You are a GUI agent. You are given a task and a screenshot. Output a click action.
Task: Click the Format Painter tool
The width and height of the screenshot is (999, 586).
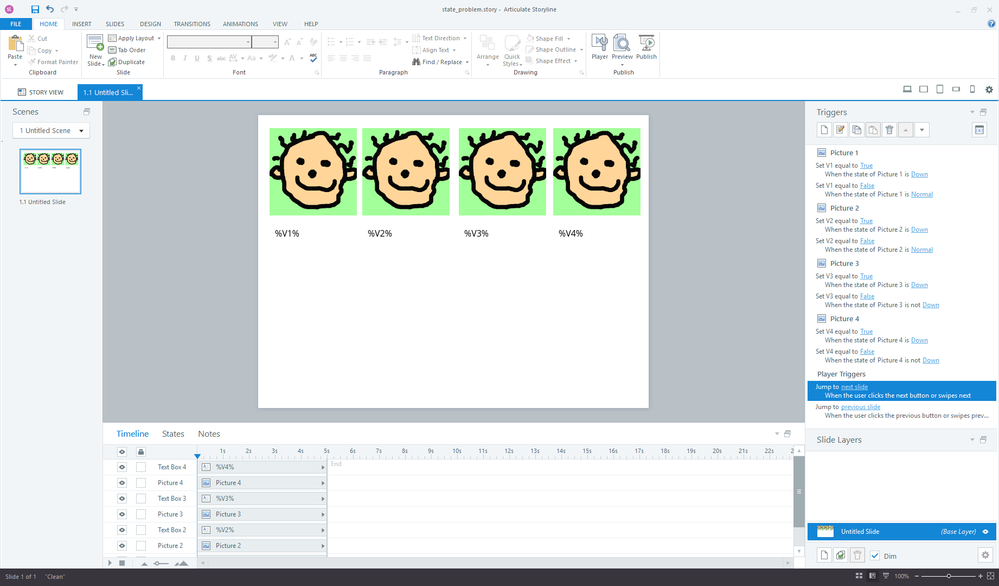coord(56,62)
